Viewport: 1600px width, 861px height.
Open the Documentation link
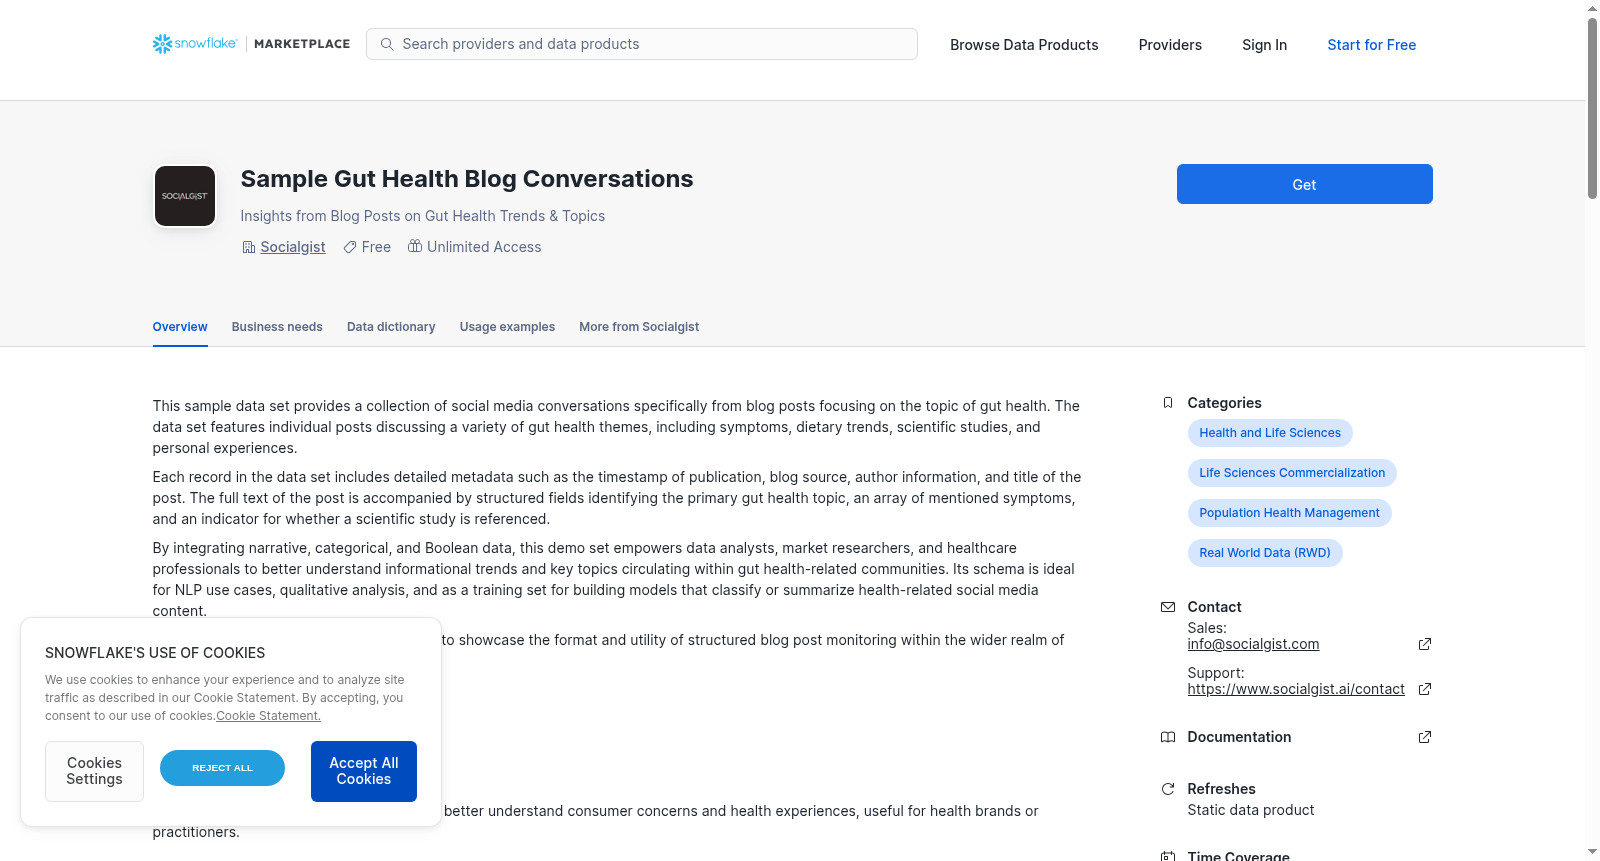tap(1239, 737)
